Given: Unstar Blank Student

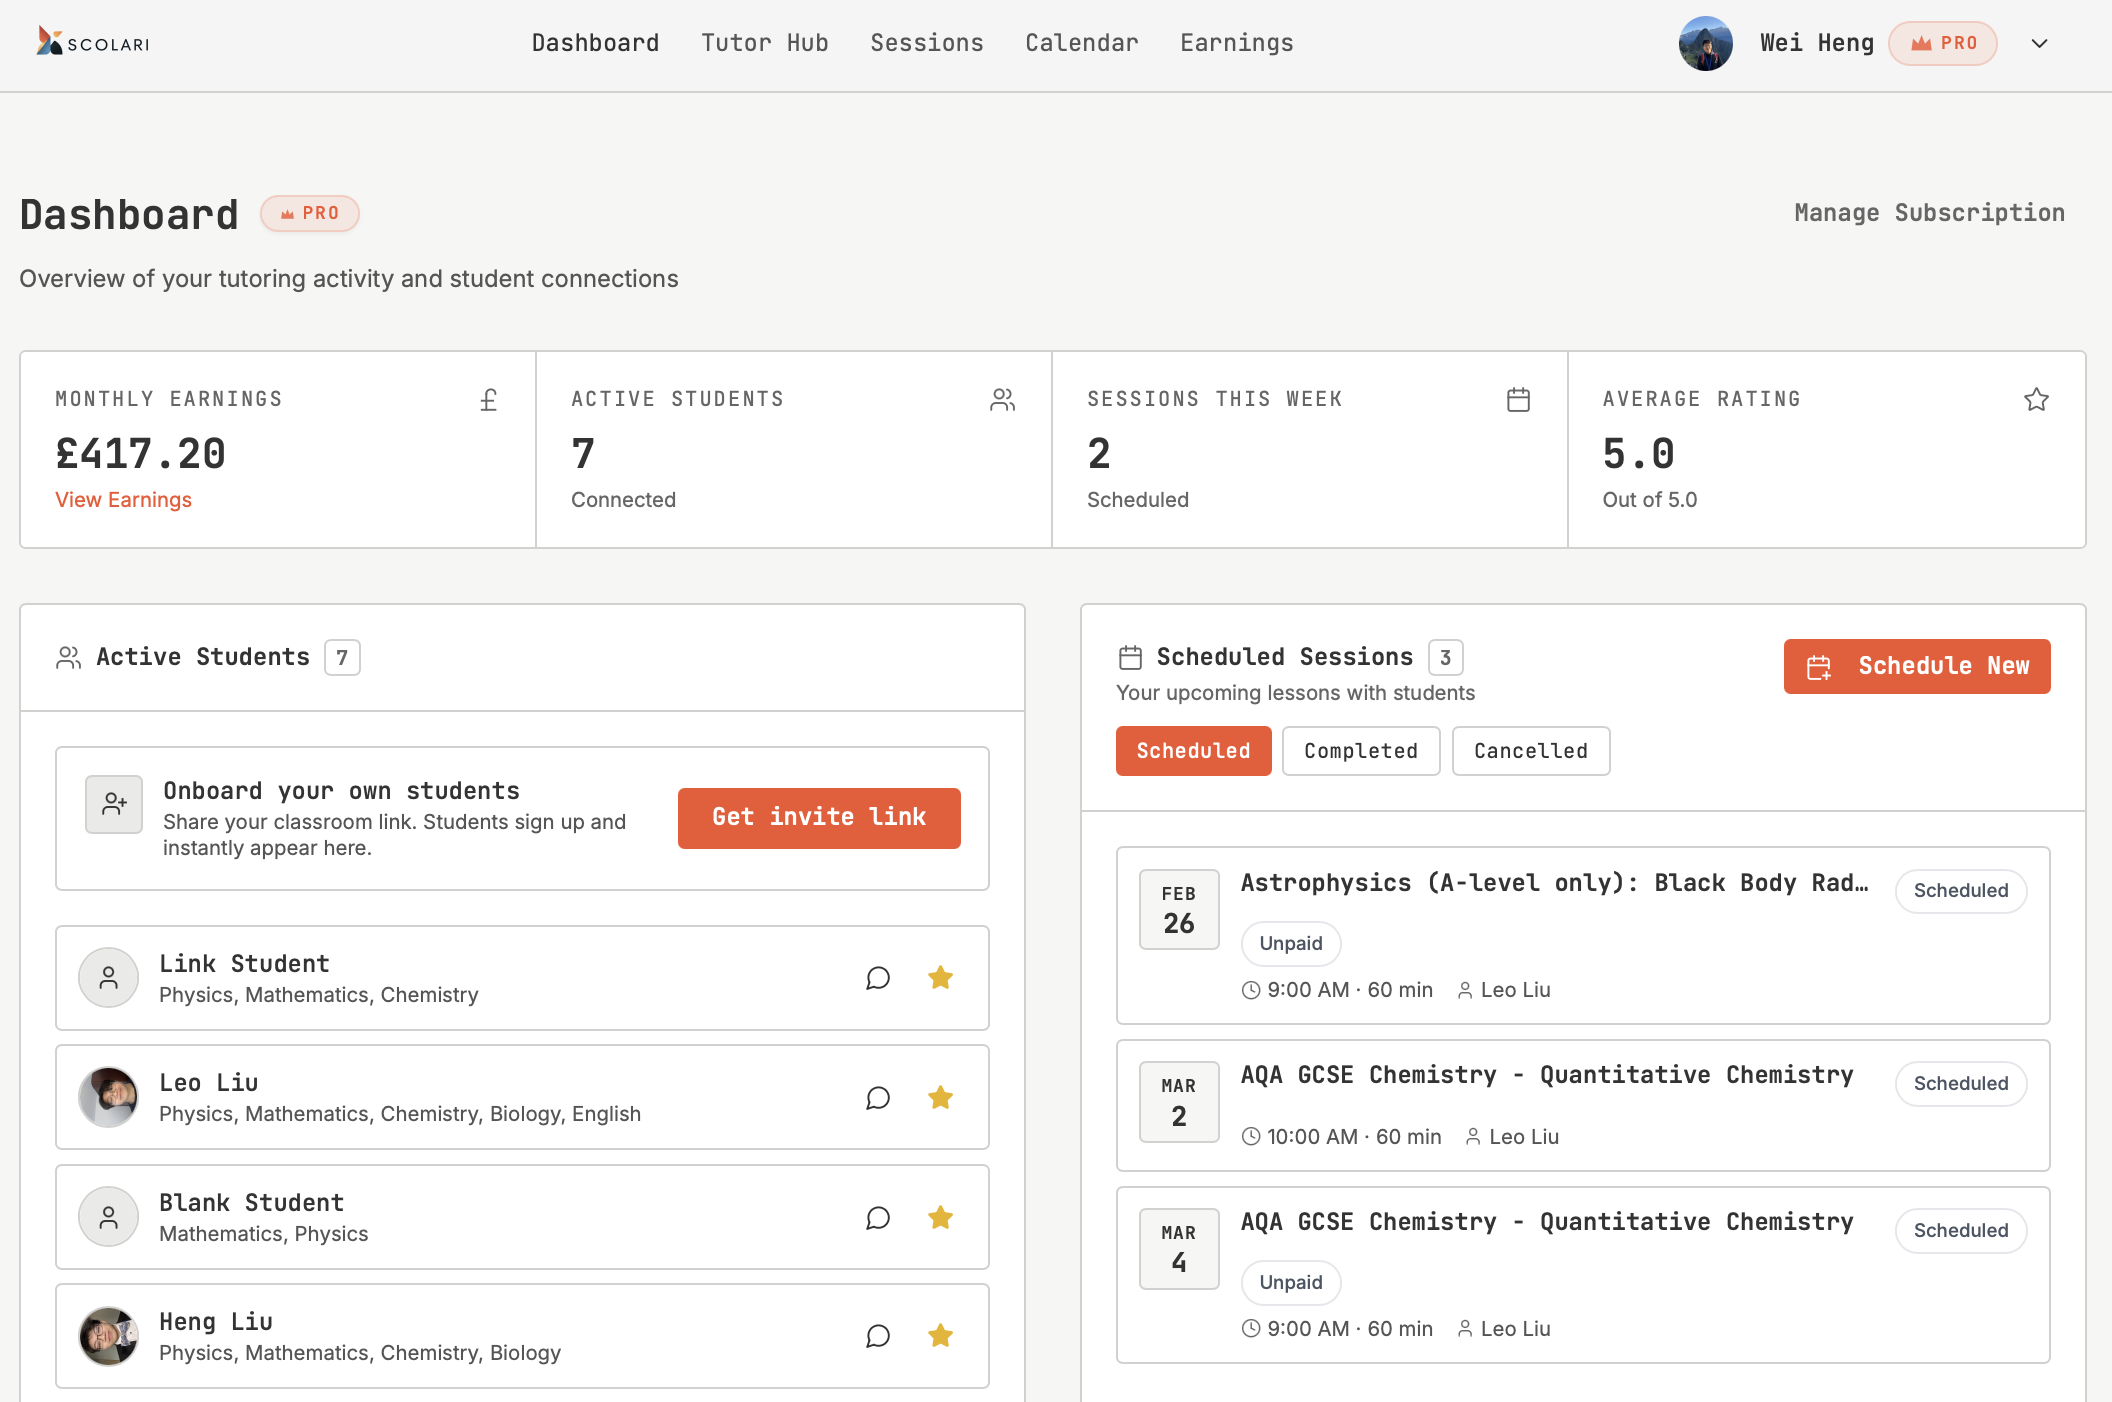Looking at the screenshot, I should (x=940, y=1218).
